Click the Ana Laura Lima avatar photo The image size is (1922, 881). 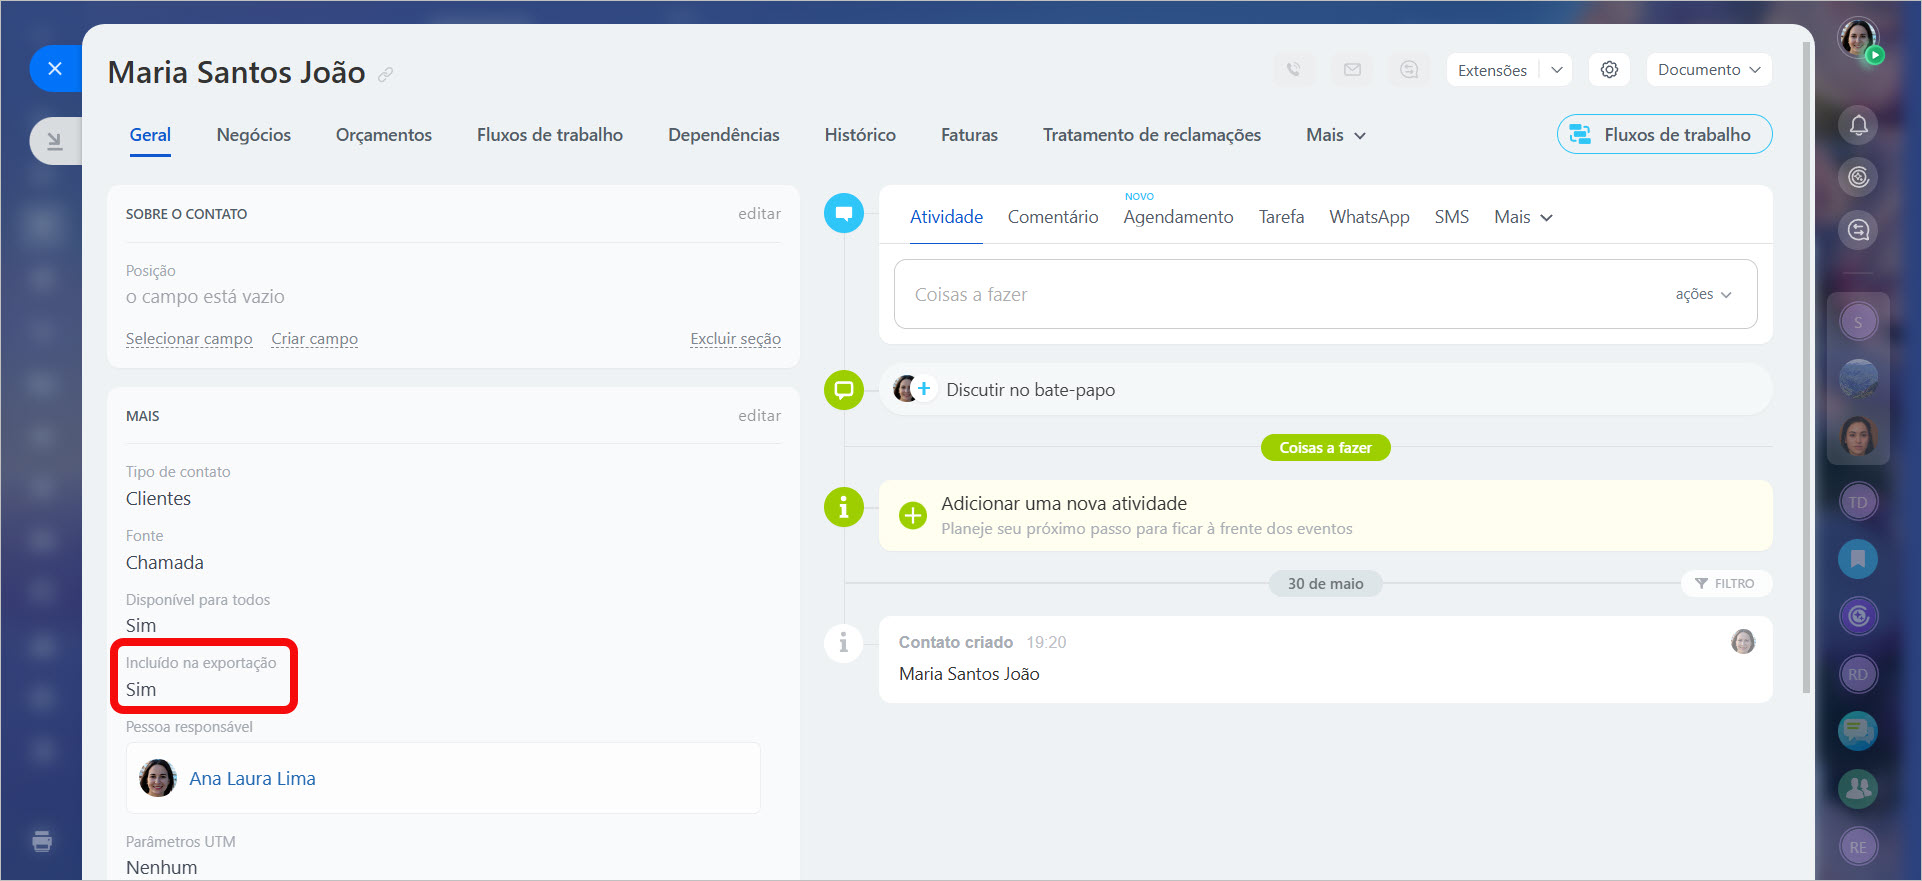[x=157, y=778]
